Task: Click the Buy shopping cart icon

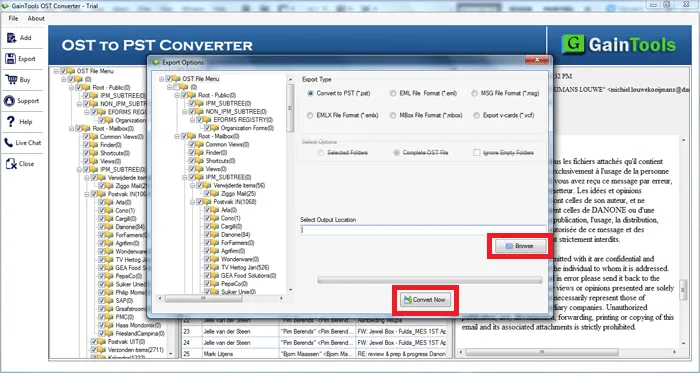Action: click(11, 79)
